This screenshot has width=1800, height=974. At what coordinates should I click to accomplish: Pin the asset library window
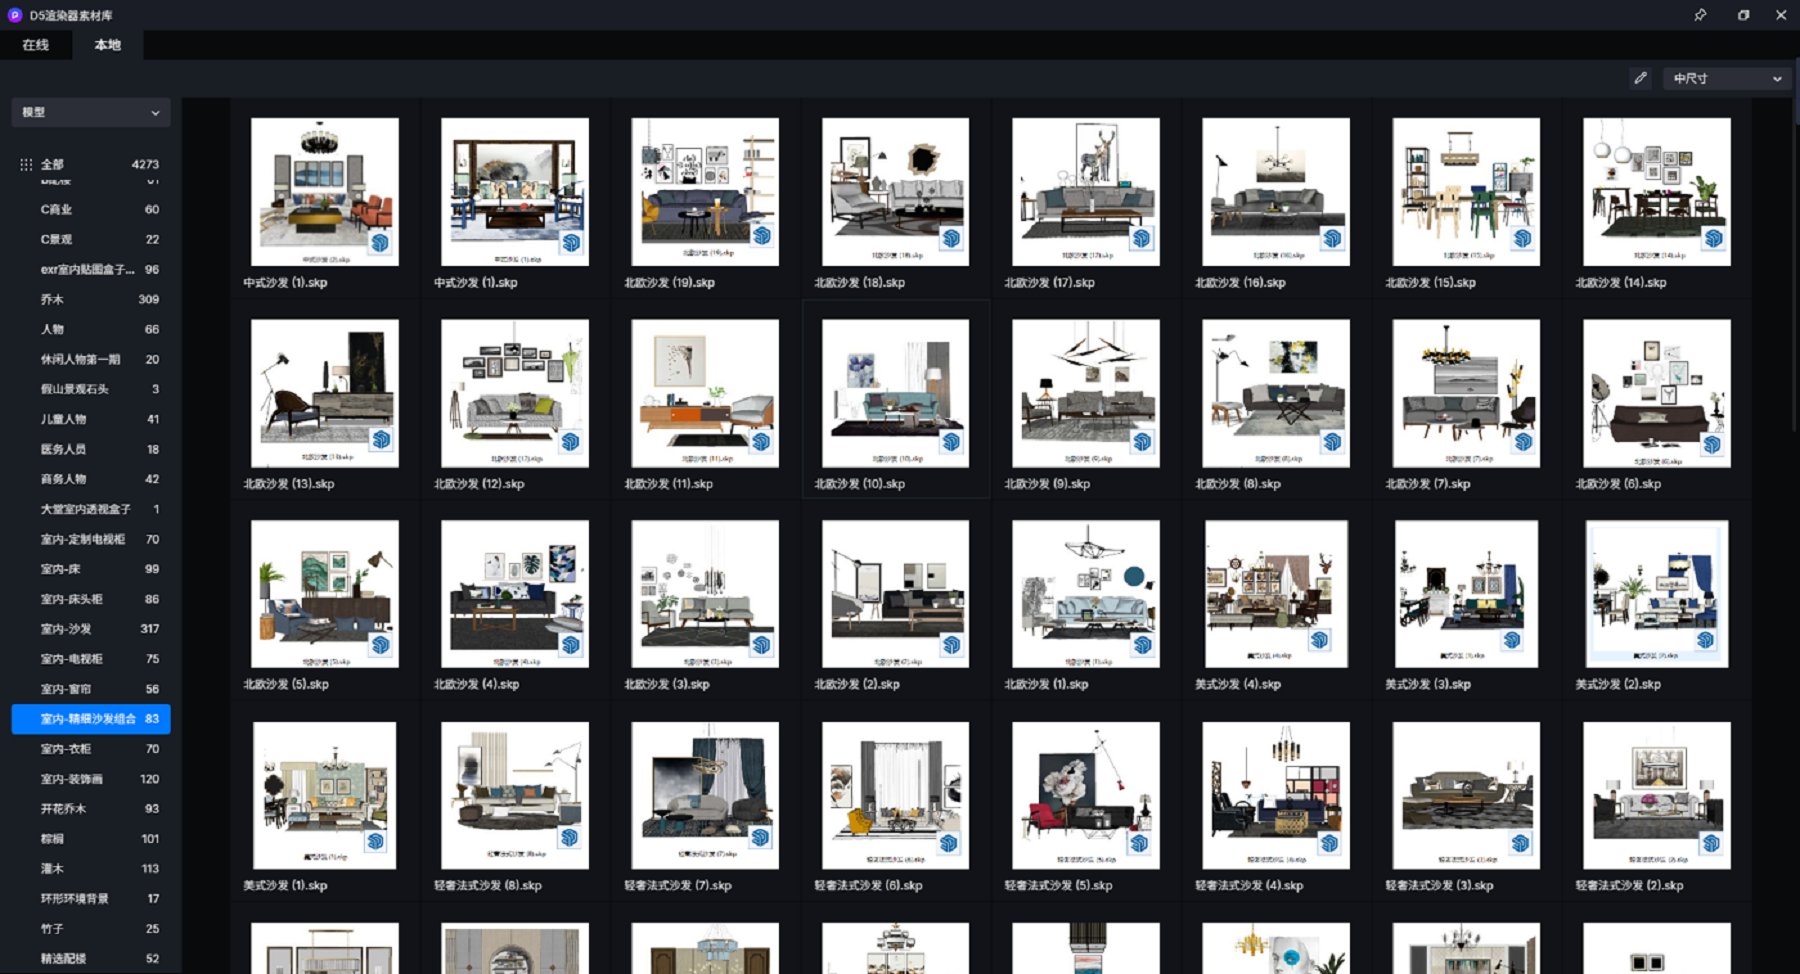(x=1700, y=15)
